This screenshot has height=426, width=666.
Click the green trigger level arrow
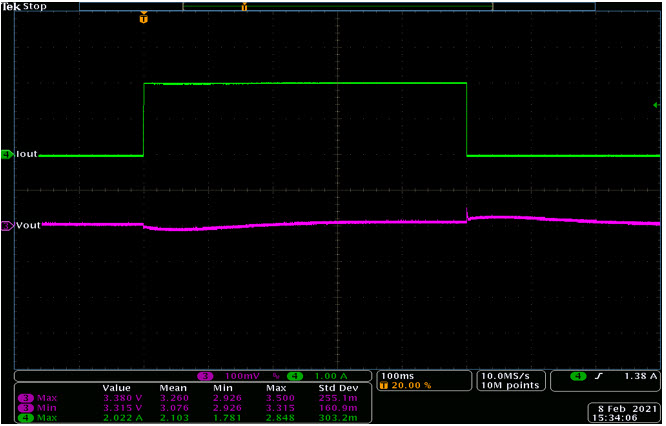tap(656, 105)
